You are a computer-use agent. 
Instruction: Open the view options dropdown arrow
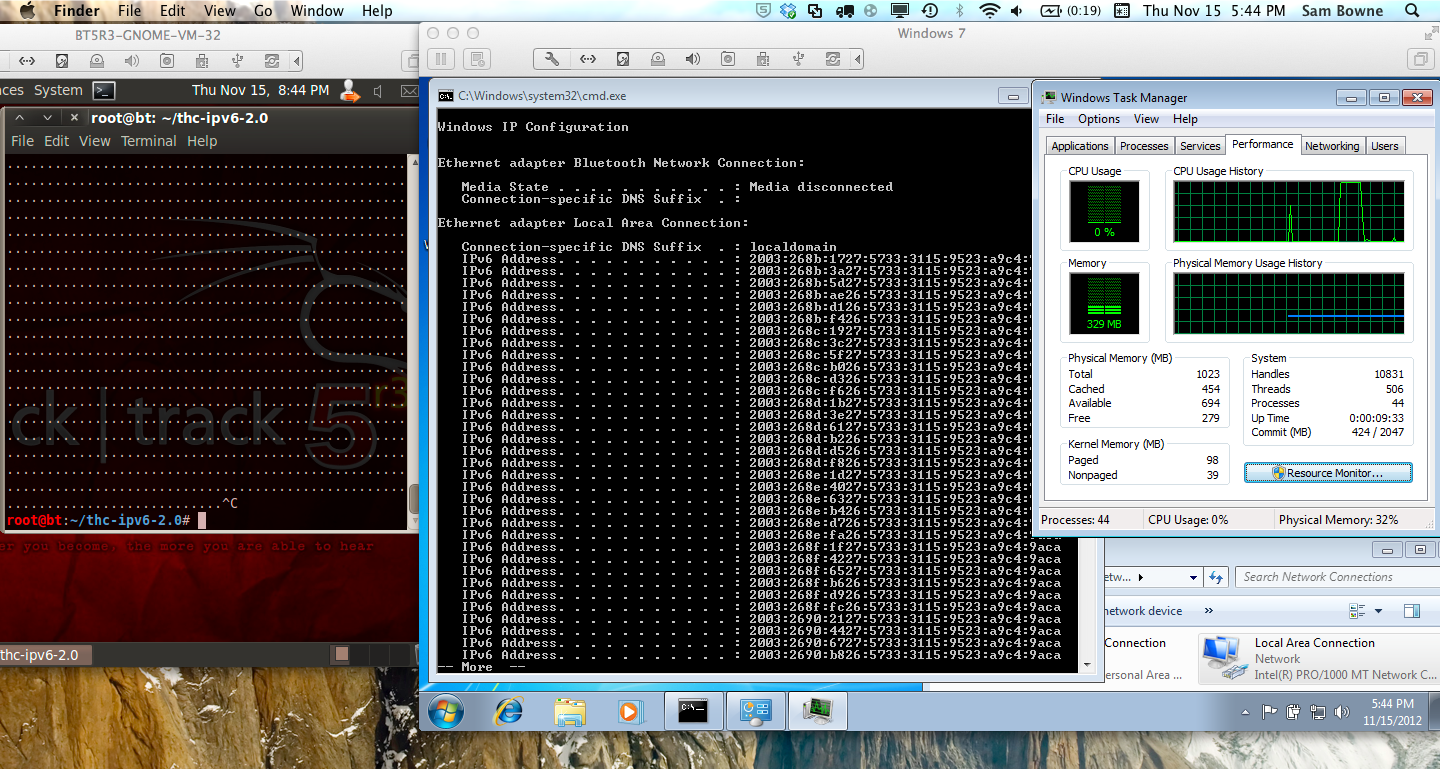coord(1378,611)
